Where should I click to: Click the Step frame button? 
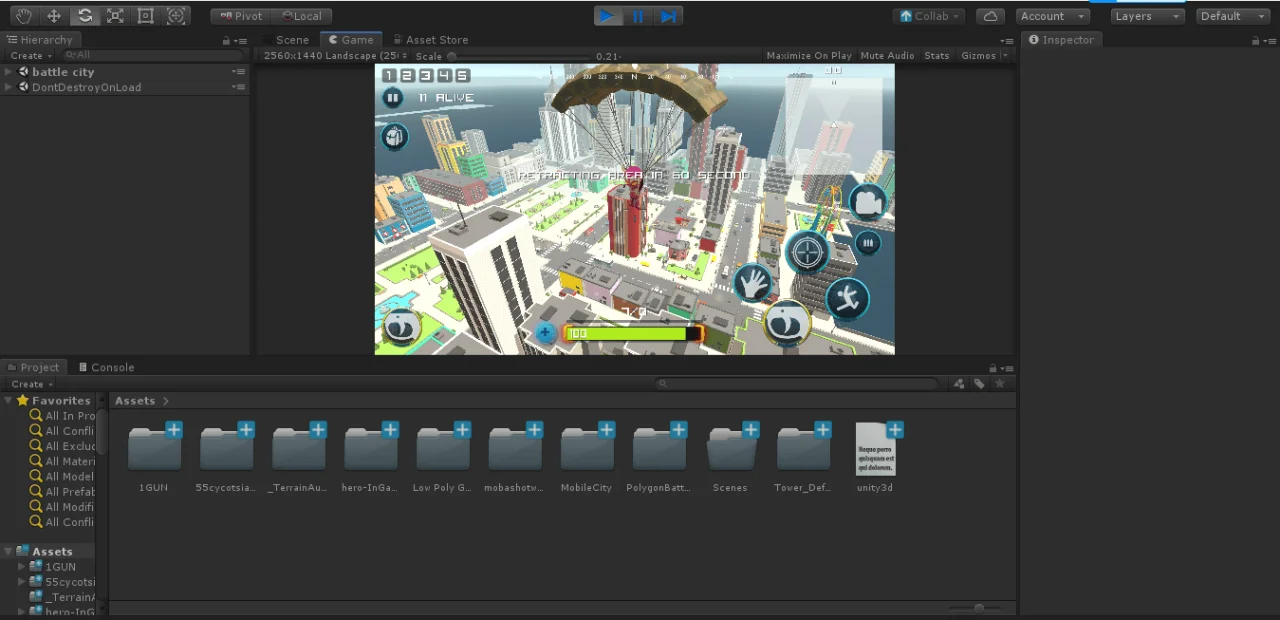click(669, 16)
